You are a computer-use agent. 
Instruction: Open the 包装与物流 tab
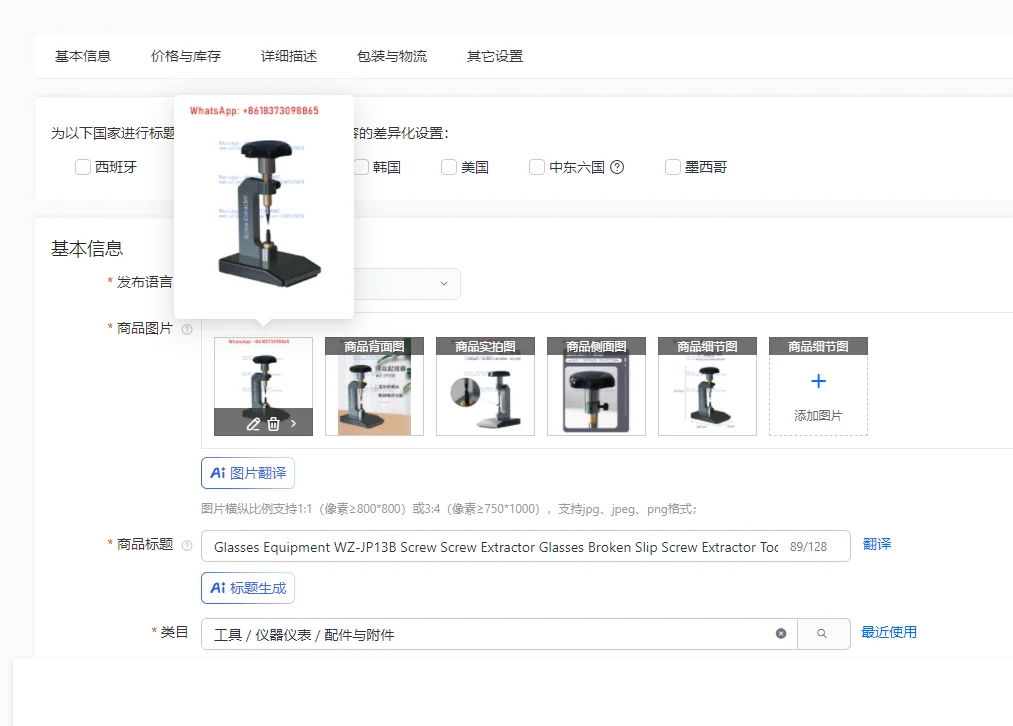392,56
